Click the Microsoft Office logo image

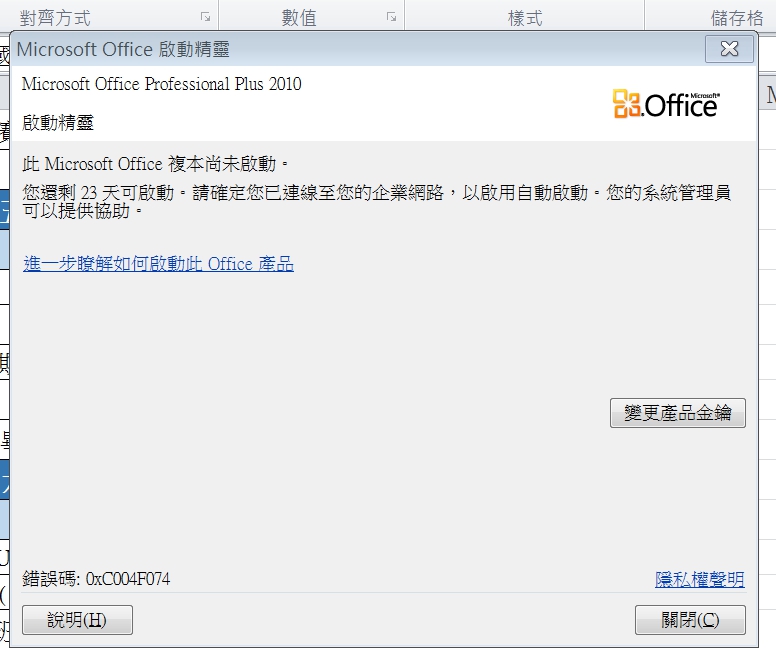666,103
